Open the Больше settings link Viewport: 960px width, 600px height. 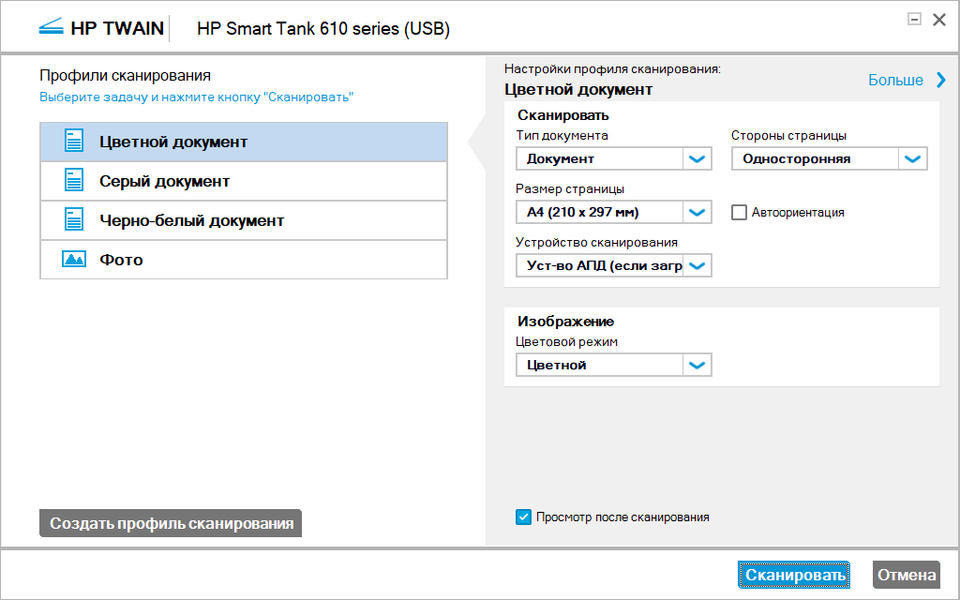tap(895, 80)
